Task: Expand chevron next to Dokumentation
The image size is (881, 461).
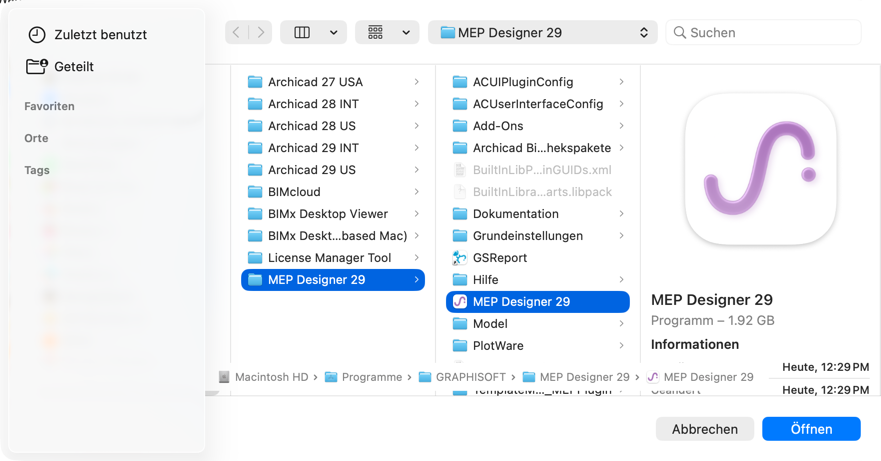Action: pyautogui.click(x=621, y=214)
